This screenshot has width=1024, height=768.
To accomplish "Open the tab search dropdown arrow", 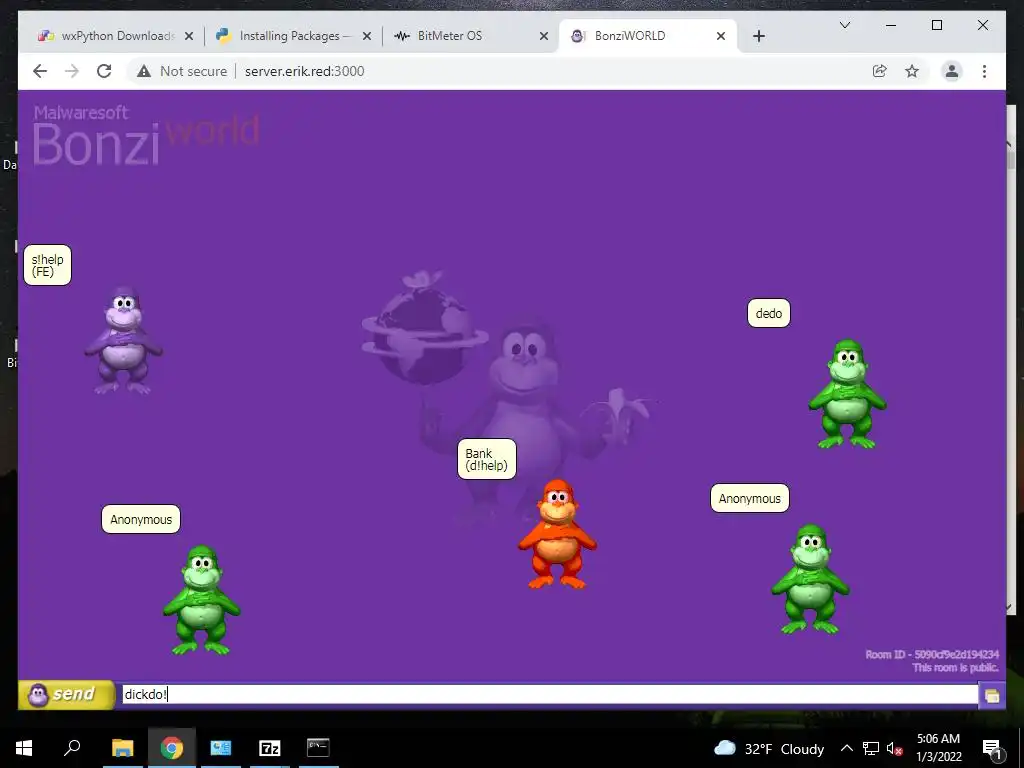I will [844, 25].
